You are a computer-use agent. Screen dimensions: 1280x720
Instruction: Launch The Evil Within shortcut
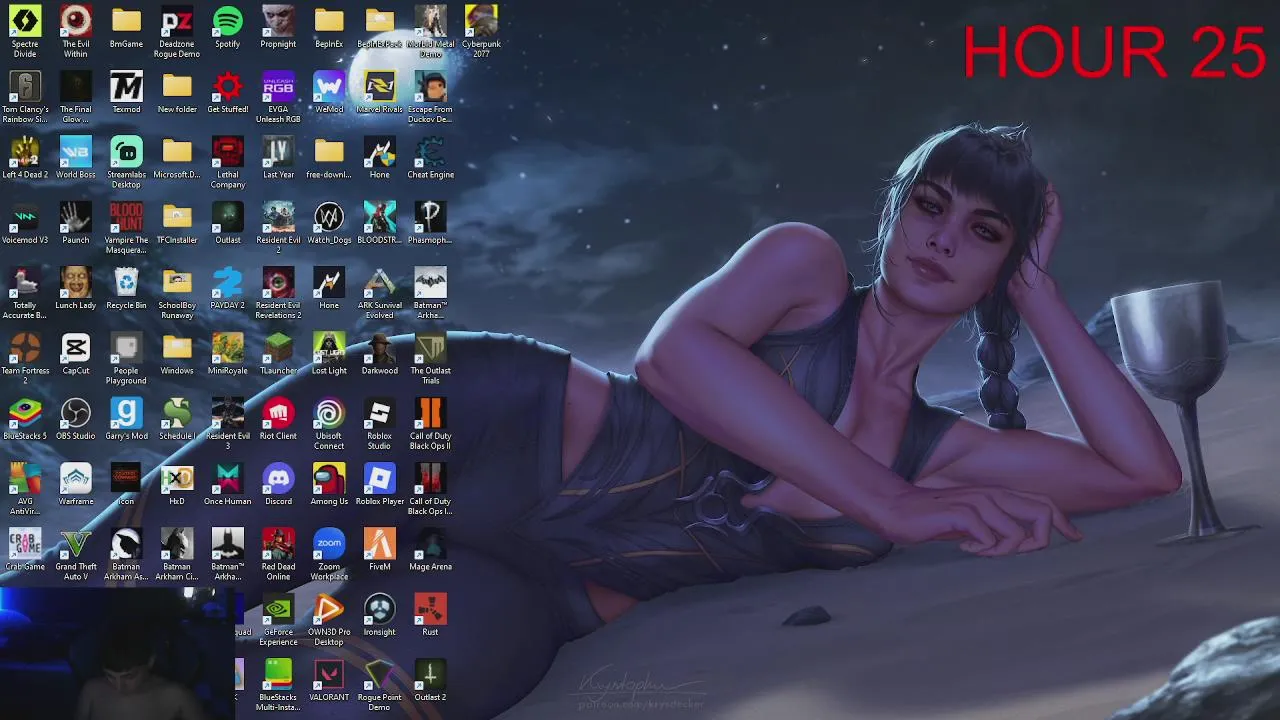[76, 21]
